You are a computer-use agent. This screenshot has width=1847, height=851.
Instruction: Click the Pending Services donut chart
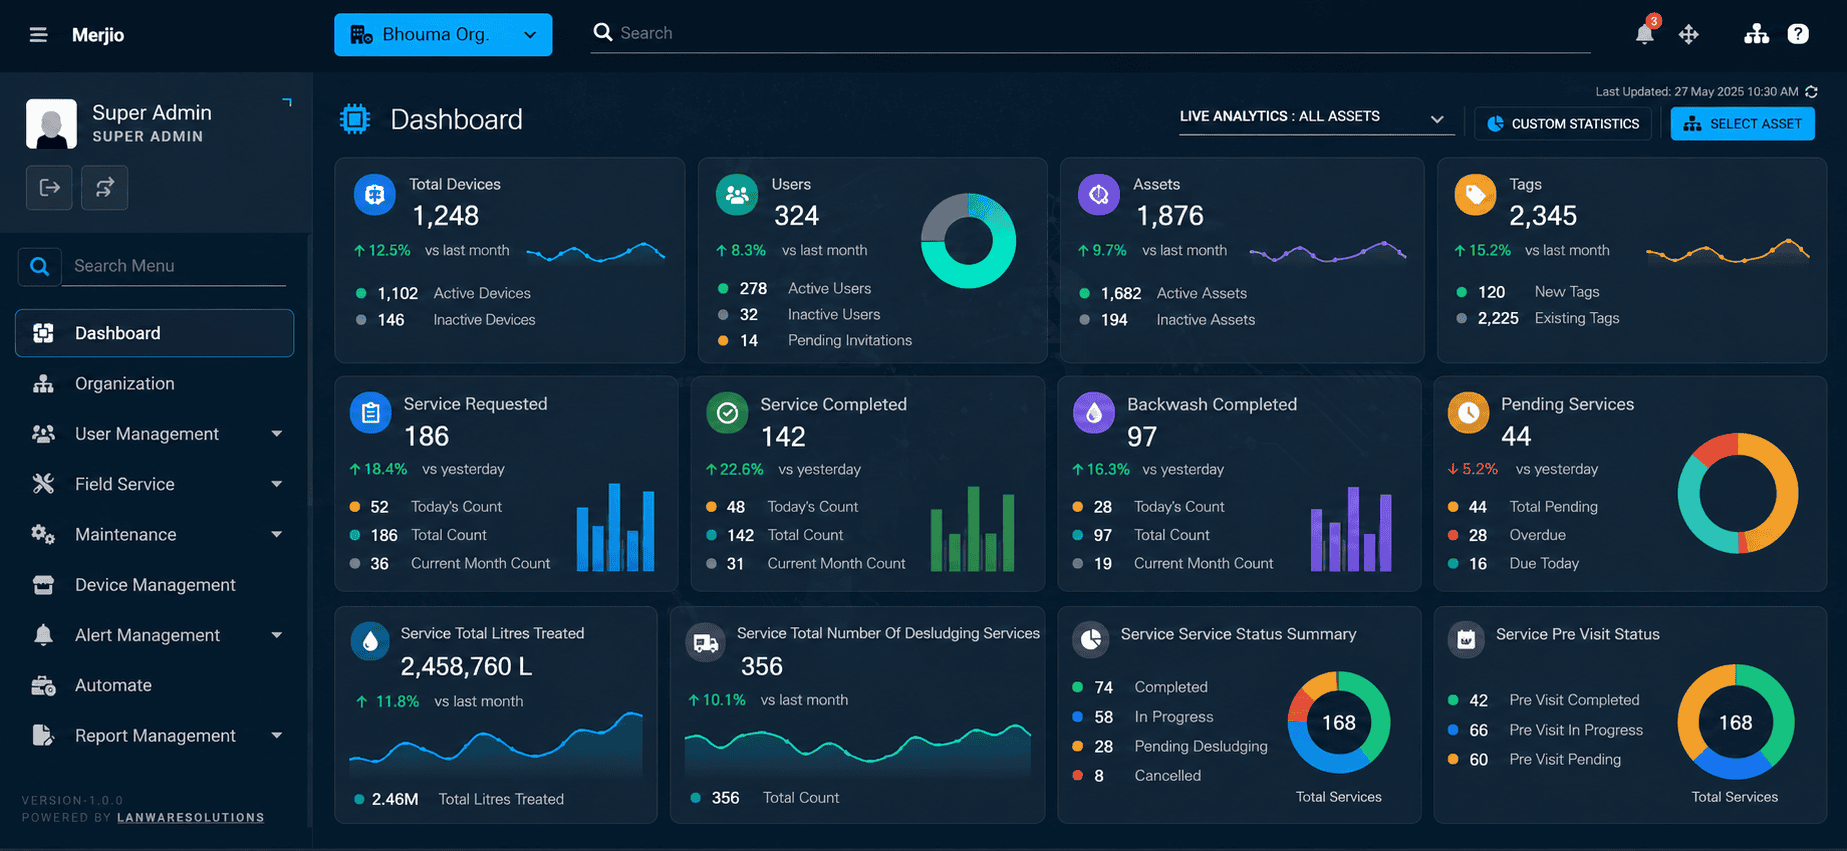(x=1738, y=493)
